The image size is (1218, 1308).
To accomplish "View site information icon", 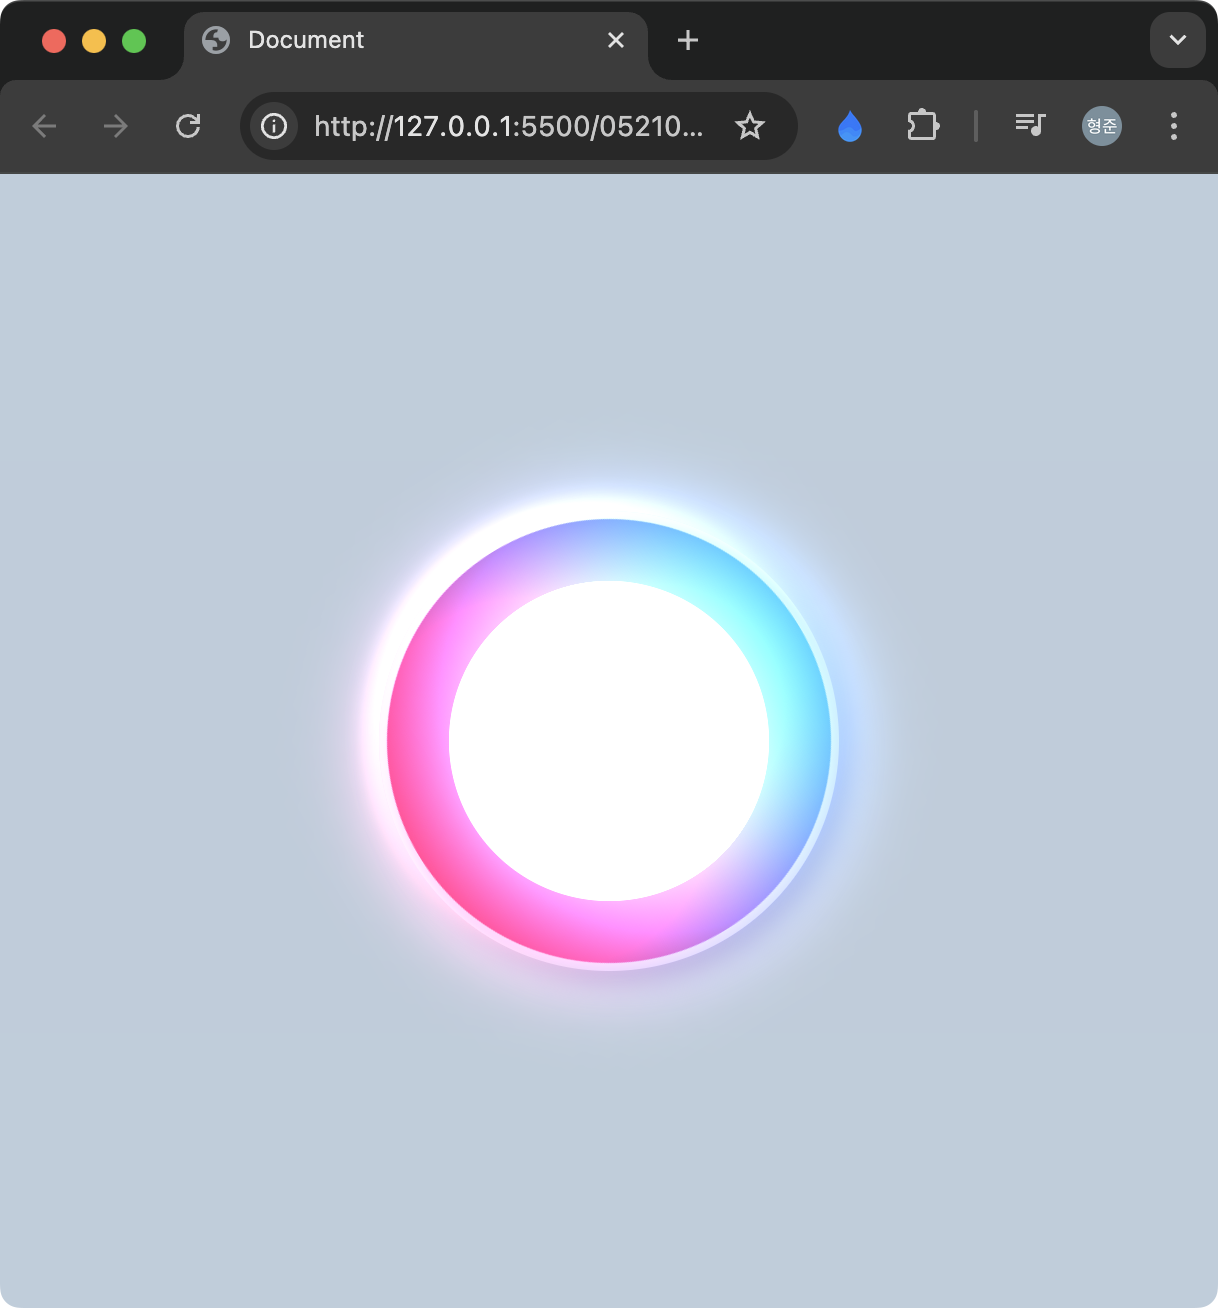I will click(x=274, y=126).
